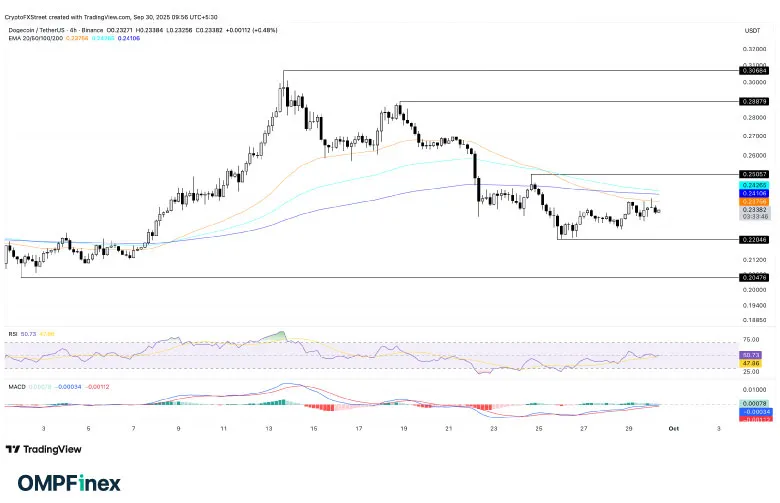Select the cyan 0.24265 EMA price tag
This screenshot has width=780, height=503.
pyautogui.click(x=753, y=185)
